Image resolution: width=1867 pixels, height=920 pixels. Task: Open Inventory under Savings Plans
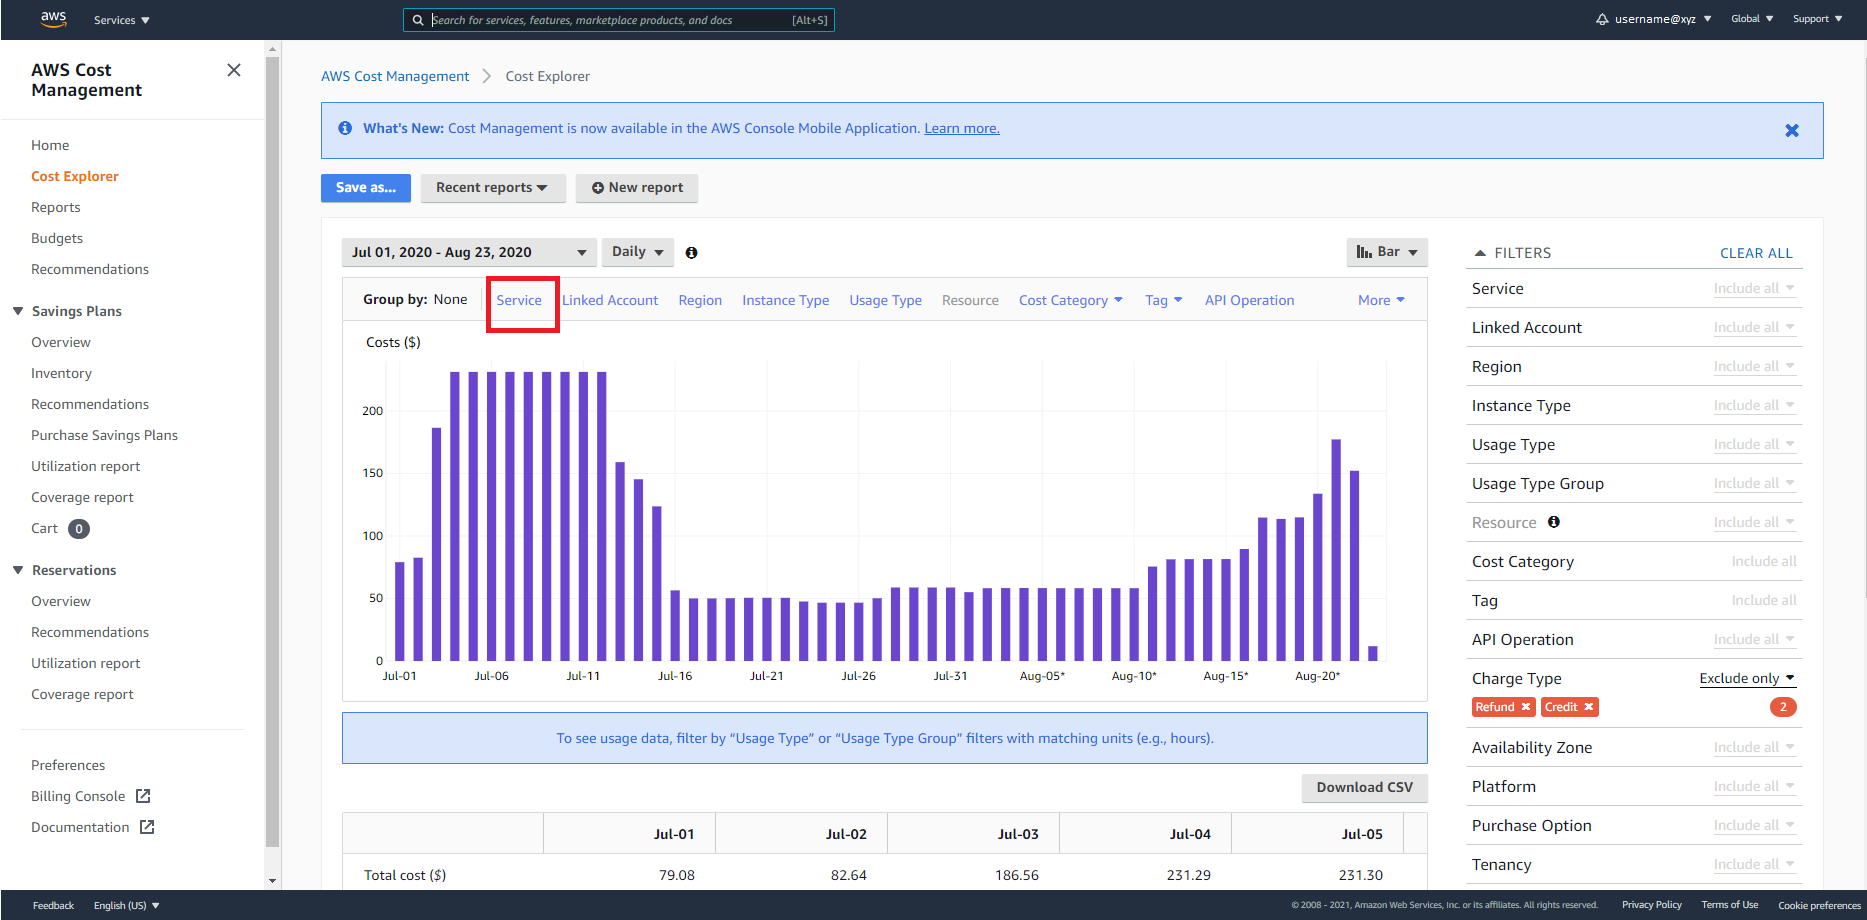(61, 373)
